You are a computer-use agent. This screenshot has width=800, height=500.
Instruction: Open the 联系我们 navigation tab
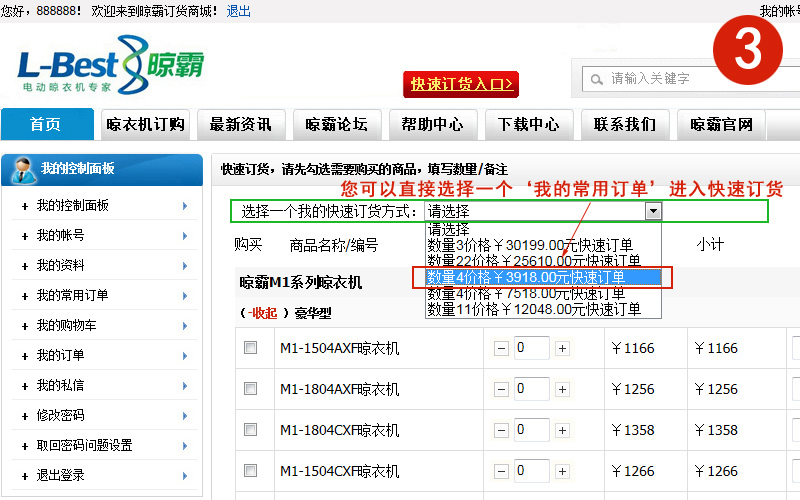click(625, 124)
